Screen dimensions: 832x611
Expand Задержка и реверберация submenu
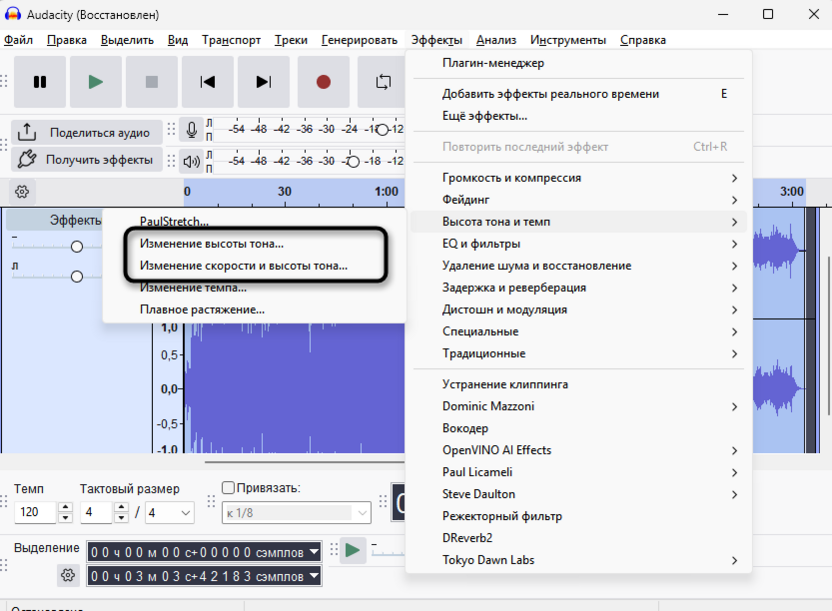click(578, 288)
